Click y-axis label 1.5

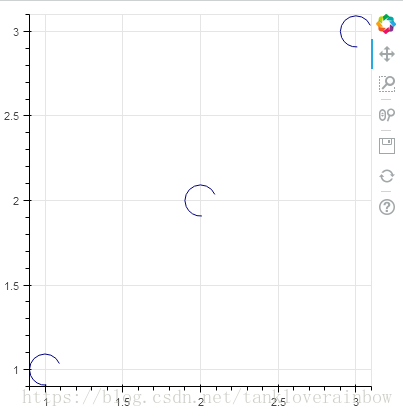point(12,286)
